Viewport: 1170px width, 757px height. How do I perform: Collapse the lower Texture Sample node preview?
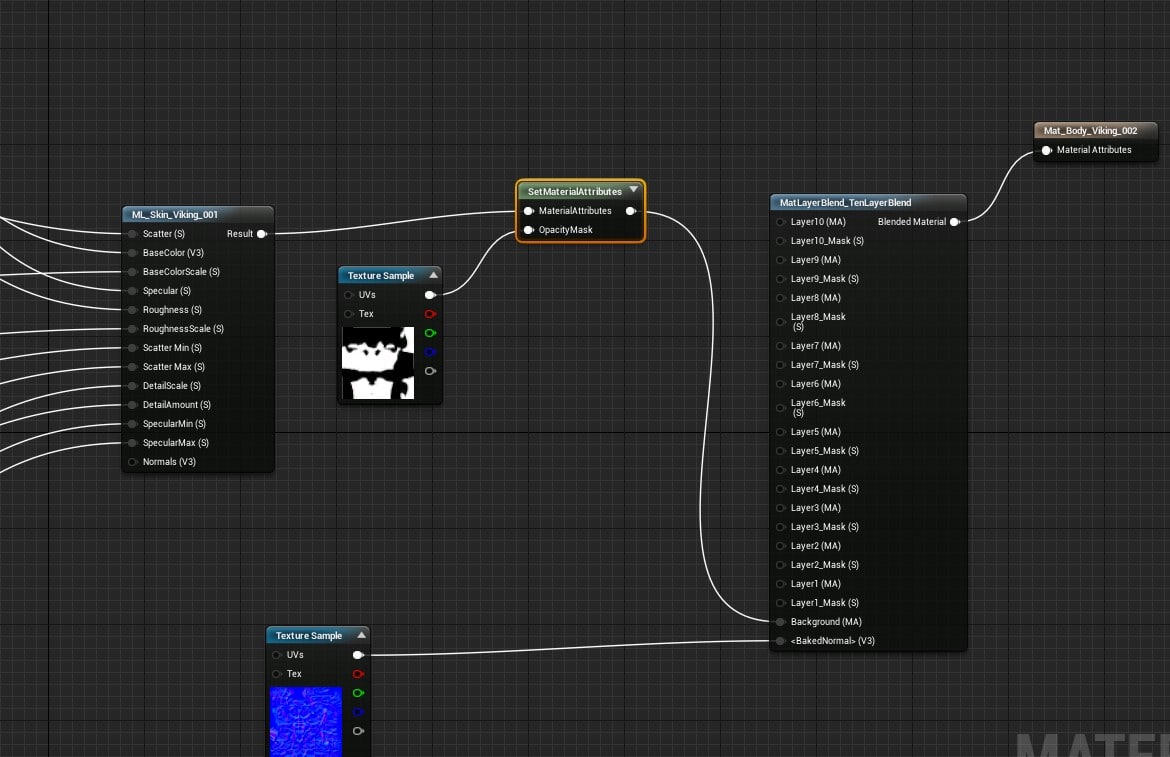[362, 635]
